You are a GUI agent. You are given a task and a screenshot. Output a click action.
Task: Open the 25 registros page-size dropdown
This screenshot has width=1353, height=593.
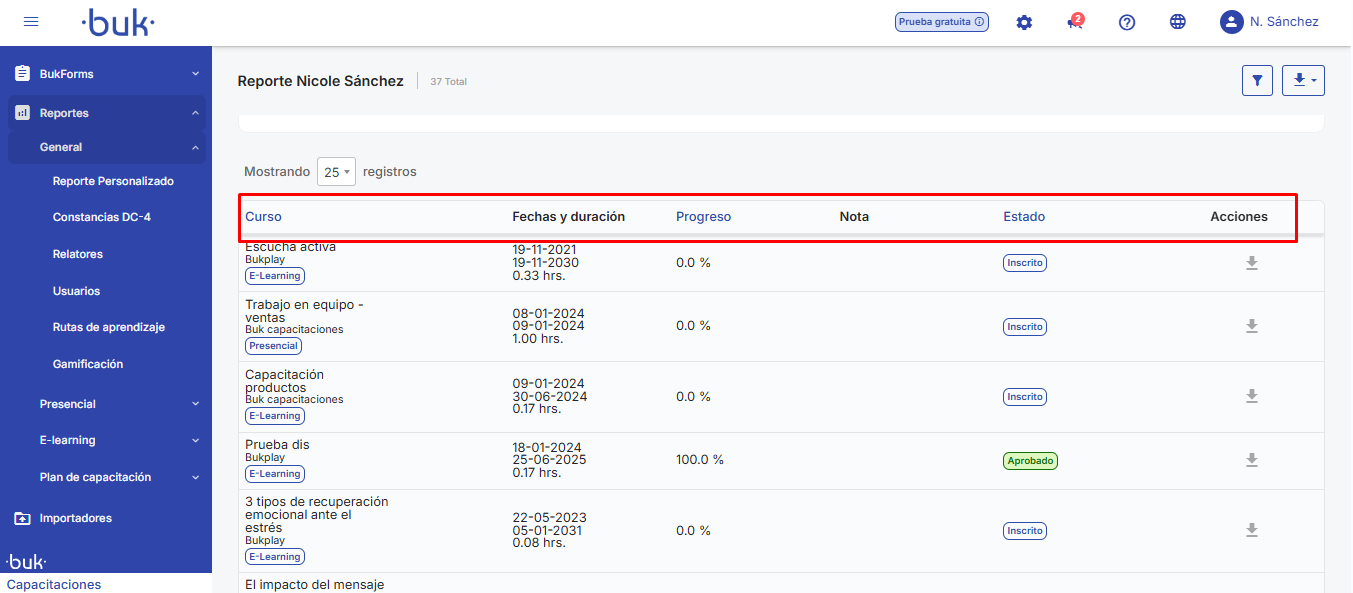[336, 172]
